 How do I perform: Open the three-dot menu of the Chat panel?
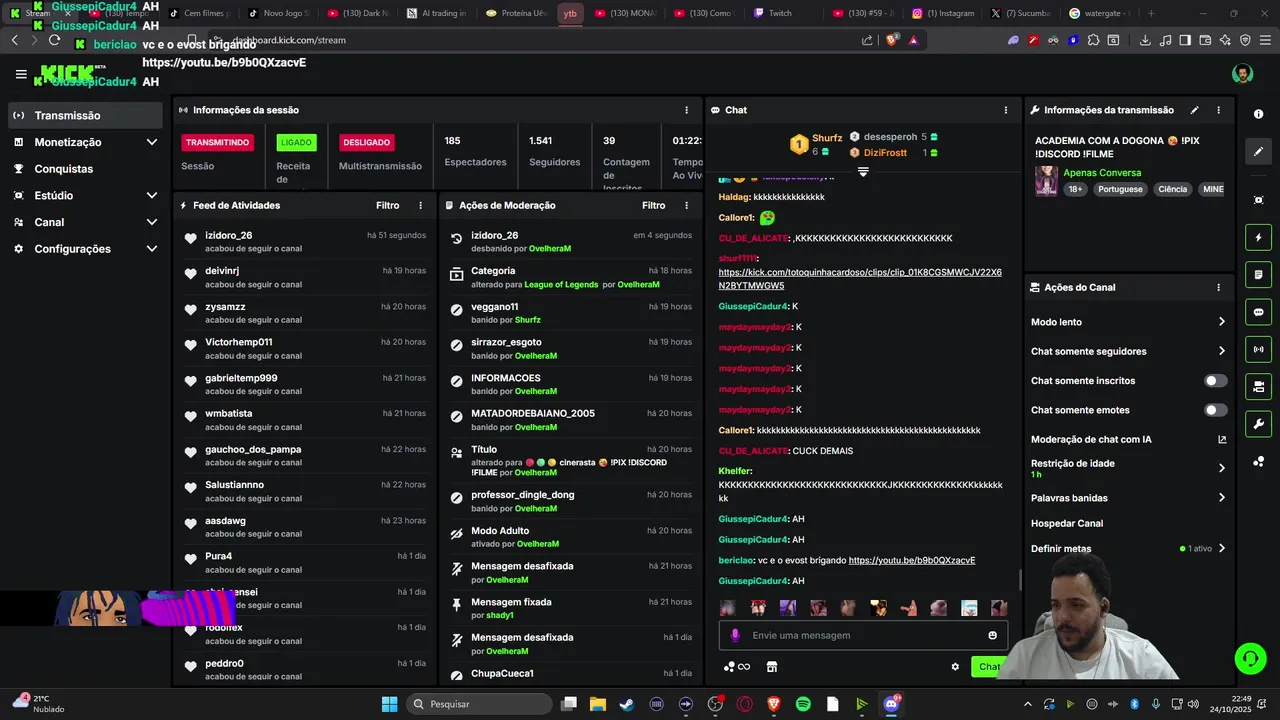coord(1006,110)
